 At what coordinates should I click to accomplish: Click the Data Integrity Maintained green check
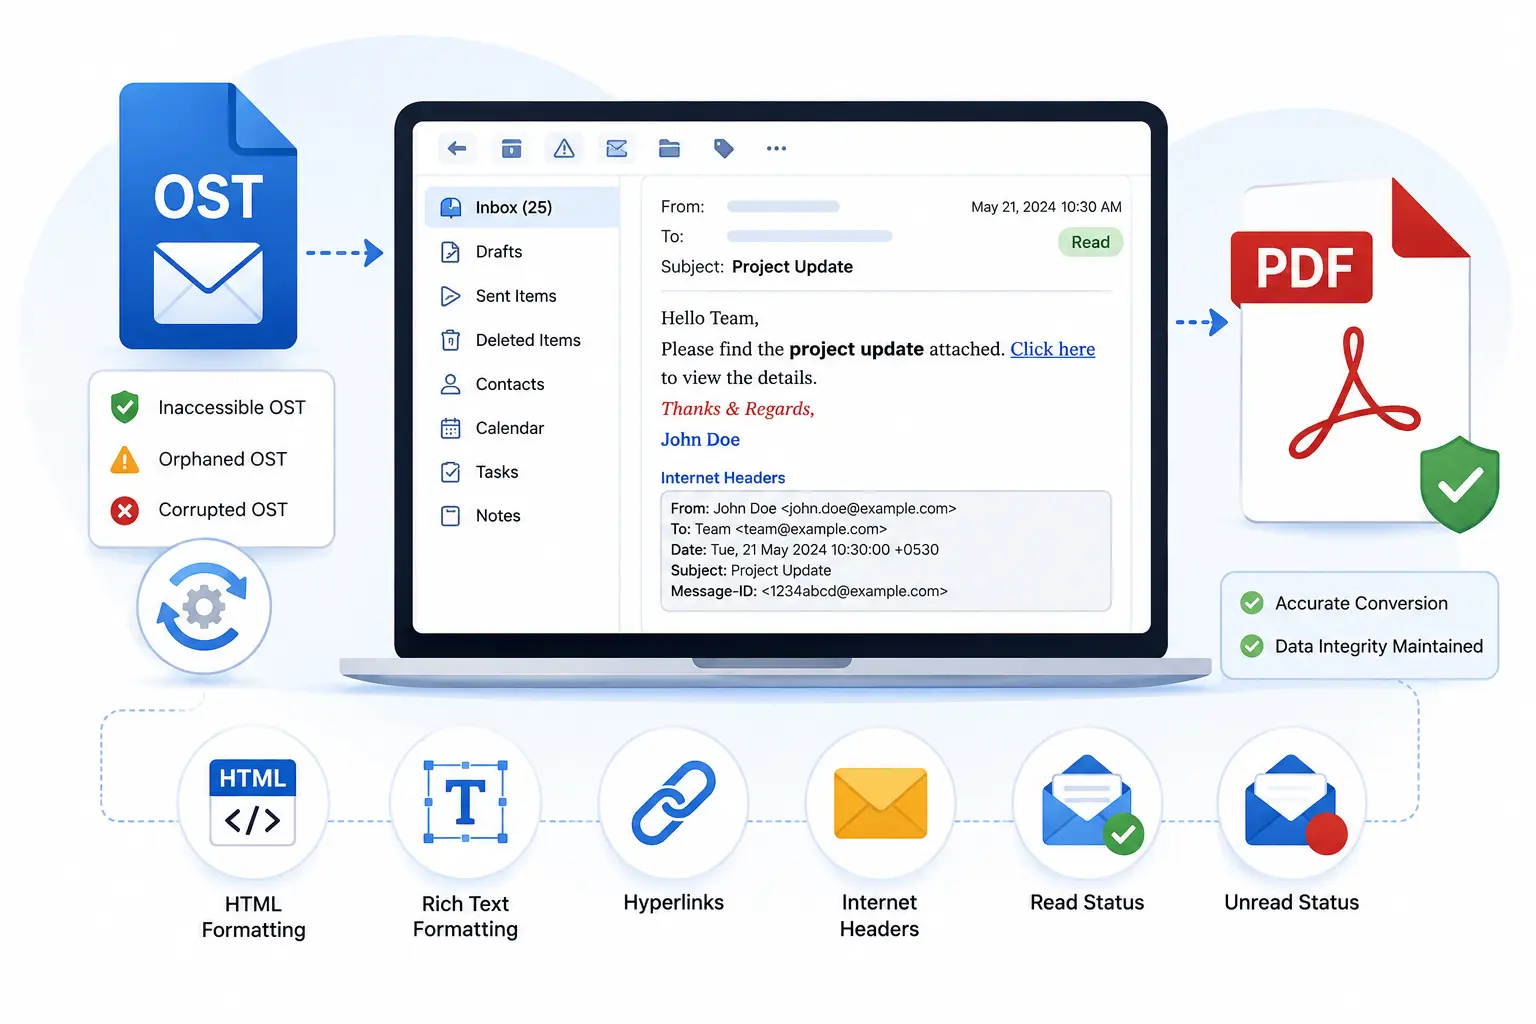(1251, 646)
